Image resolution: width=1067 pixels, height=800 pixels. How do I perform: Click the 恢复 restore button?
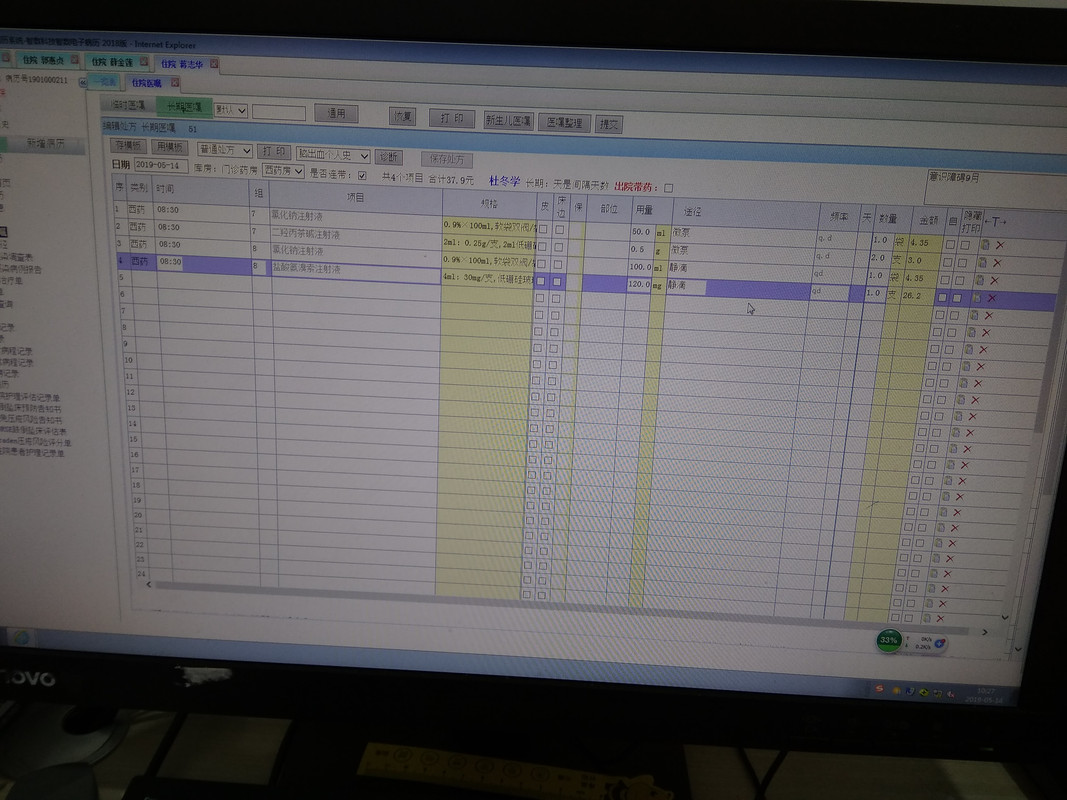[403, 116]
